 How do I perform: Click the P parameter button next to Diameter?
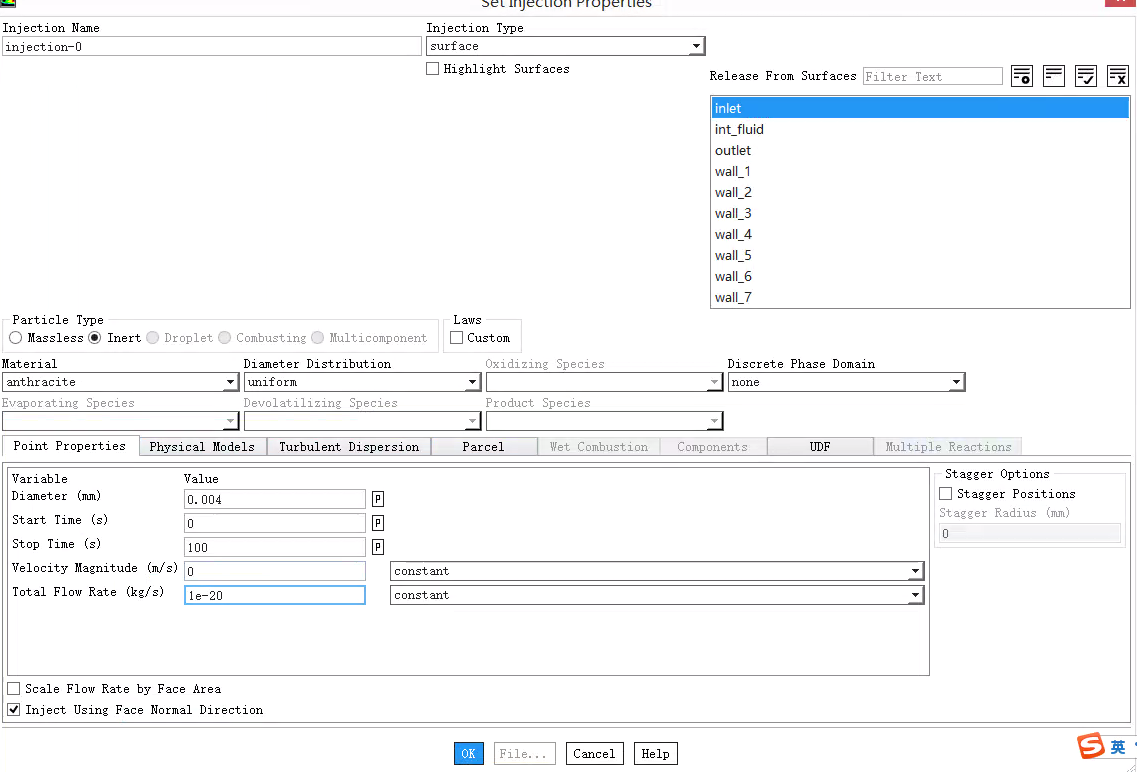click(378, 499)
